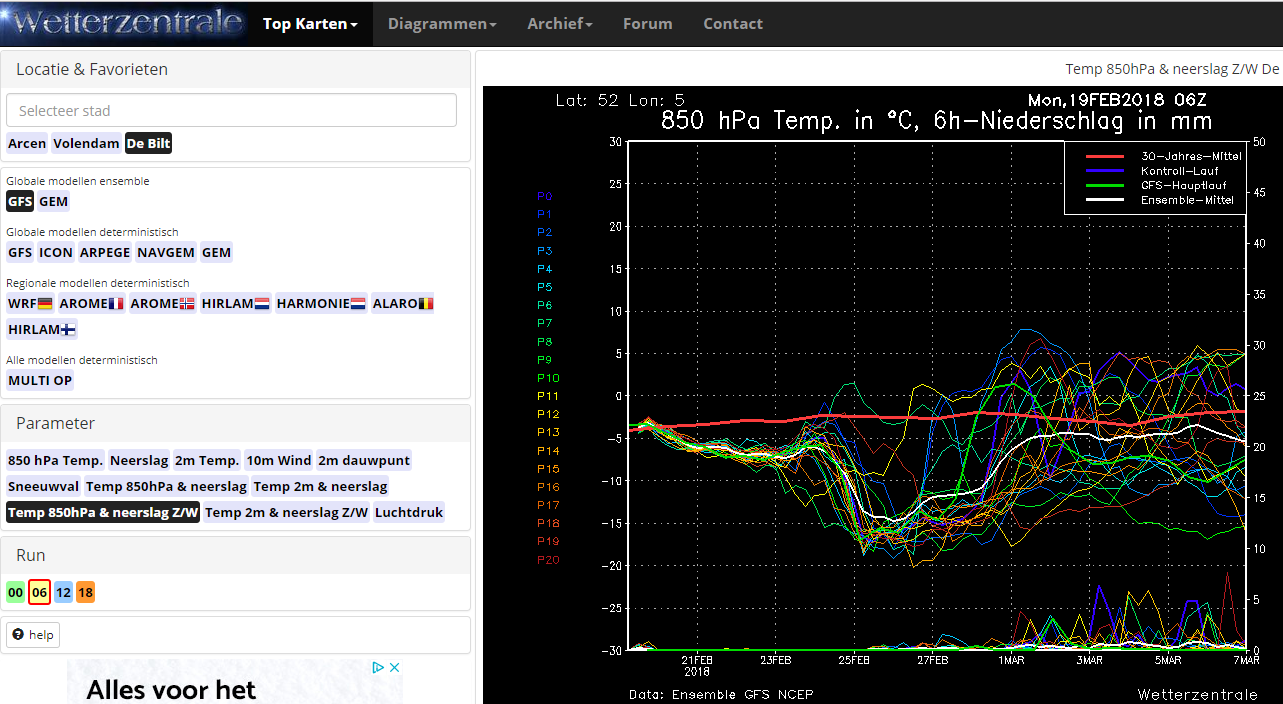Choose AROME model with Norwegian flag
The height and width of the screenshot is (704, 1283).
163,303
